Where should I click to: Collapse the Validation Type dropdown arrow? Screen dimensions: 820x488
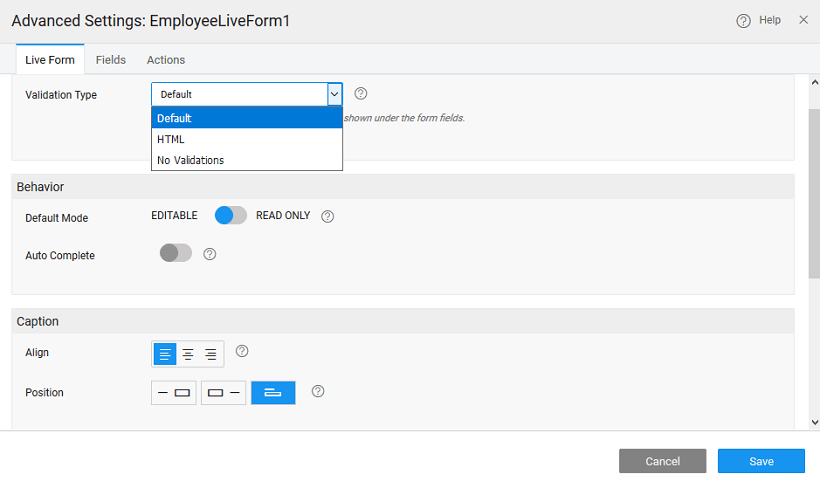[335, 94]
